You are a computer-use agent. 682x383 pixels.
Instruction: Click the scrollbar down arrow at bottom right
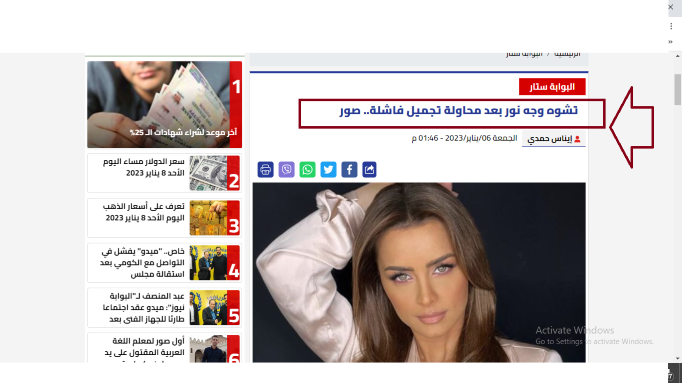(678, 359)
